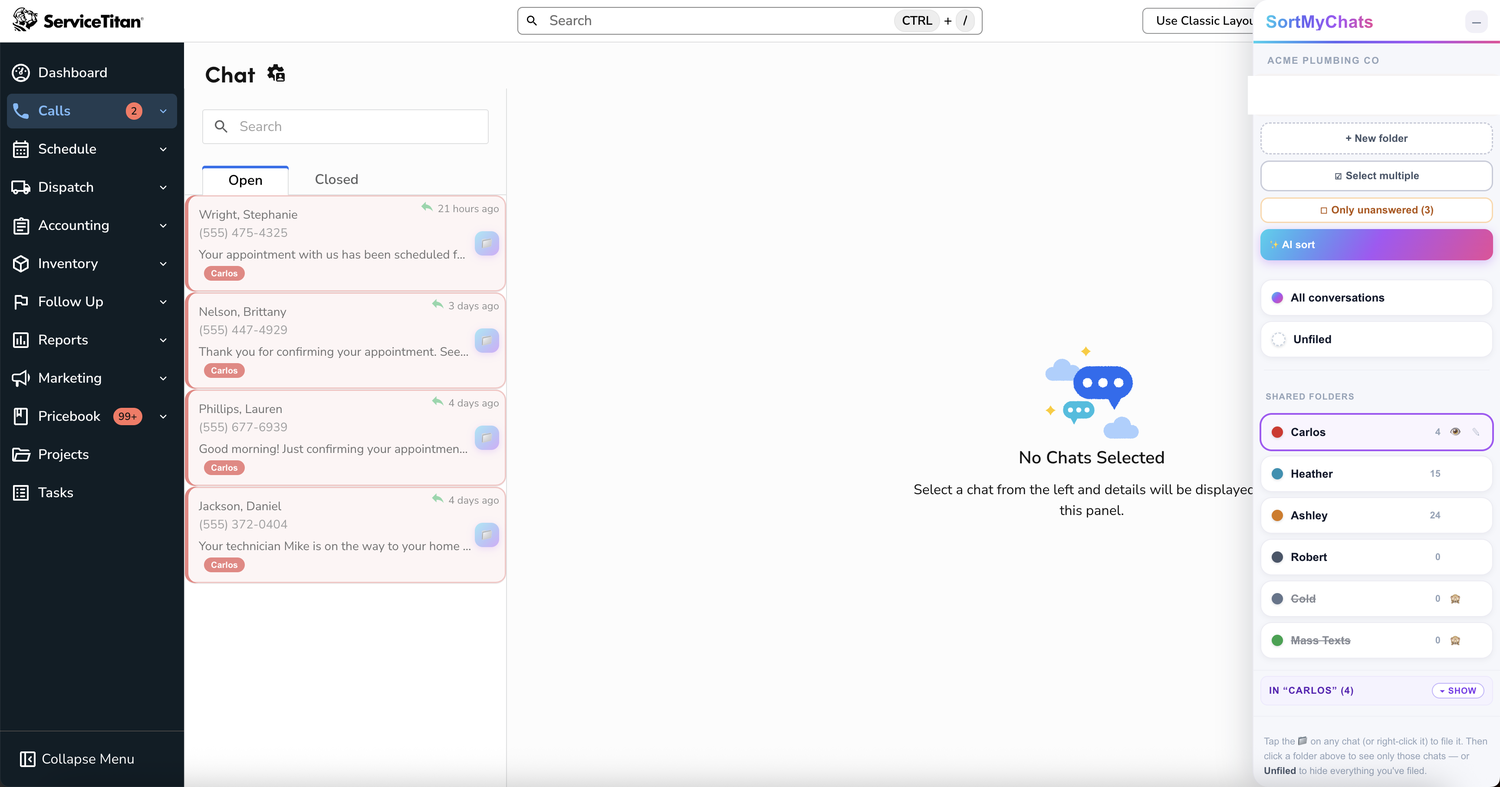Click the blue color dot on Heather folder

[x=1277, y=474]
